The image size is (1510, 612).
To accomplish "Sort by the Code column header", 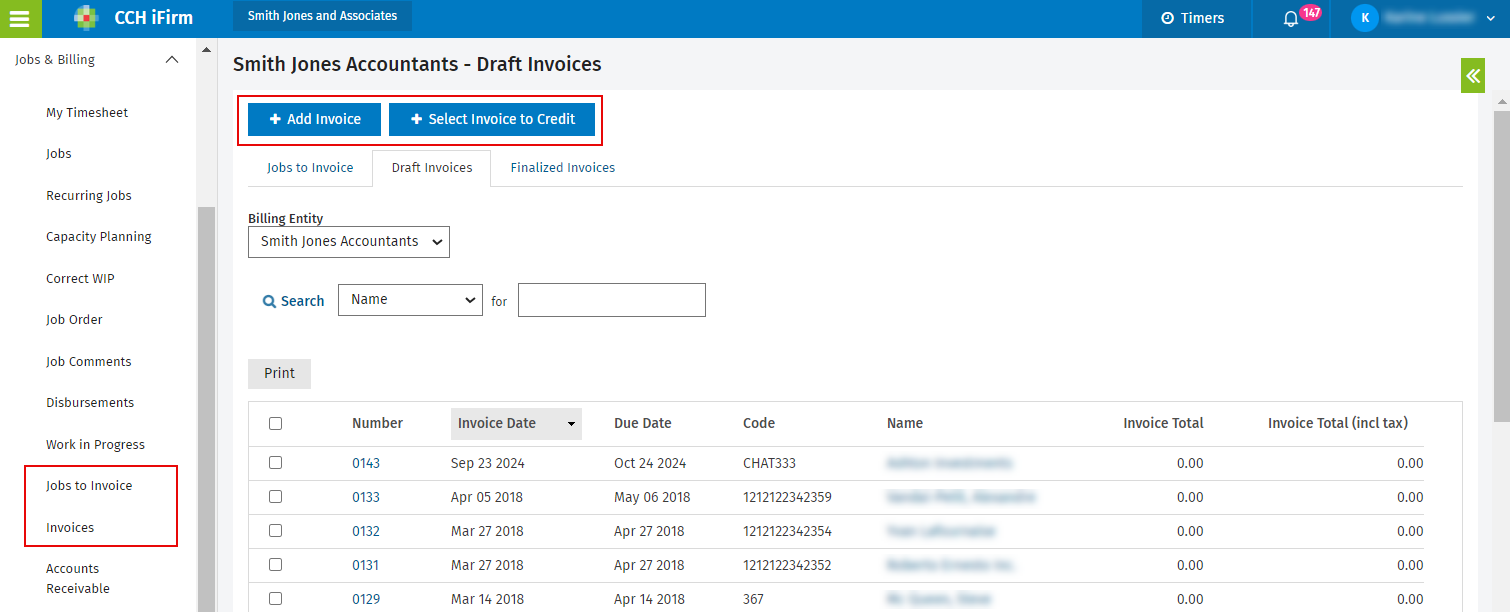I will click(759, 424).
